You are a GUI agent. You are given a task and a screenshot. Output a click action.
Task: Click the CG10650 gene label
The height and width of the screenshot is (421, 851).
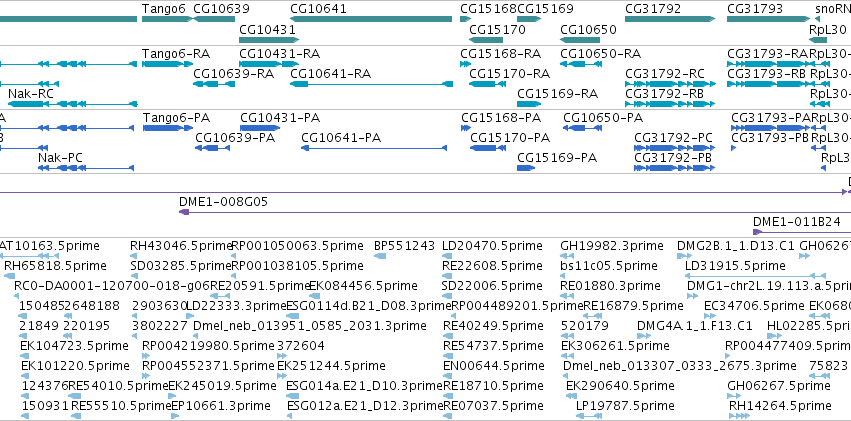[x=588, y=29]
